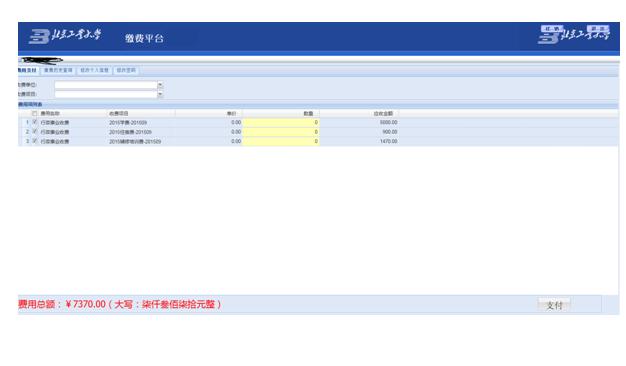This screenshot has height=366, width=626.
Task: Click the university logo beside 缴费平台
Action: (x=65, y=36)
